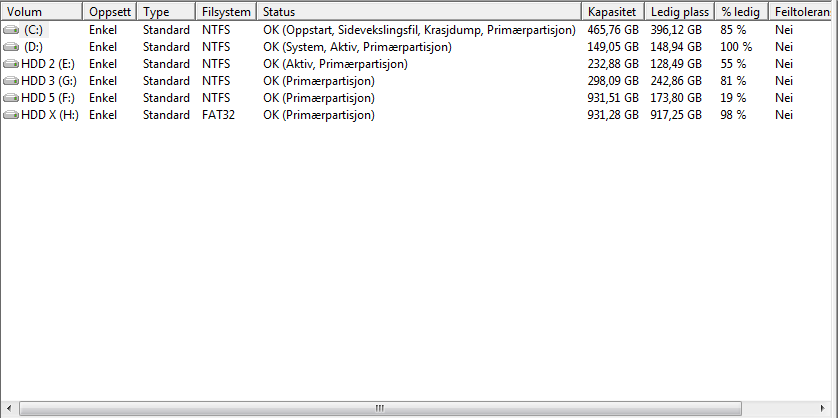Click free space value 396,12 GB
This screenshot has height=418, width=838.
[x=676, y=30]
